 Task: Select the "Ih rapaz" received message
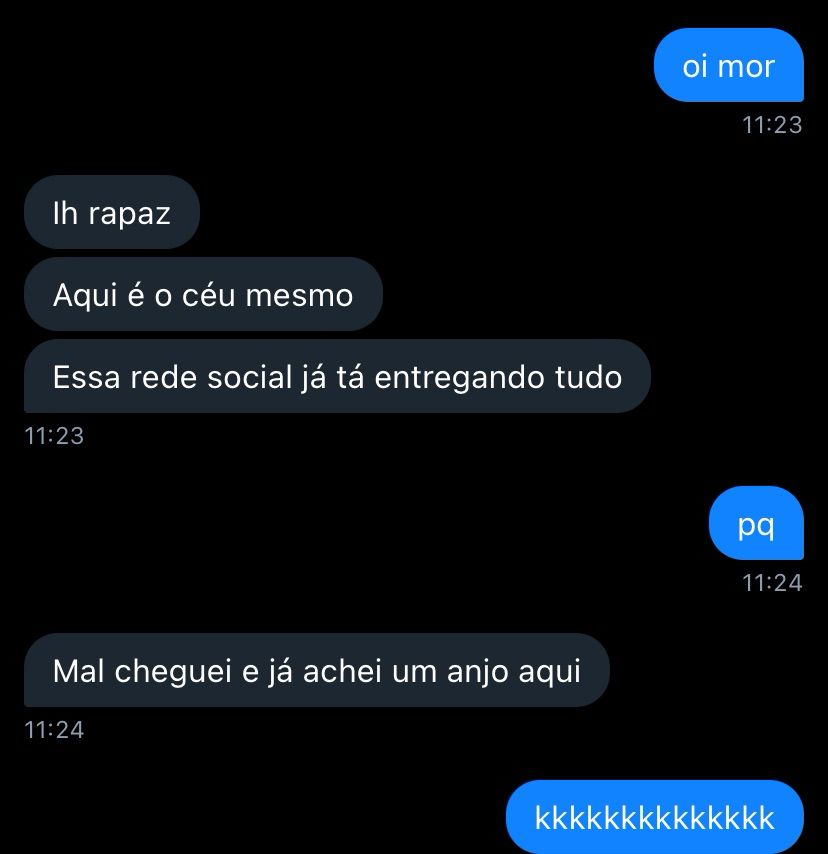(x=112, y=212)
